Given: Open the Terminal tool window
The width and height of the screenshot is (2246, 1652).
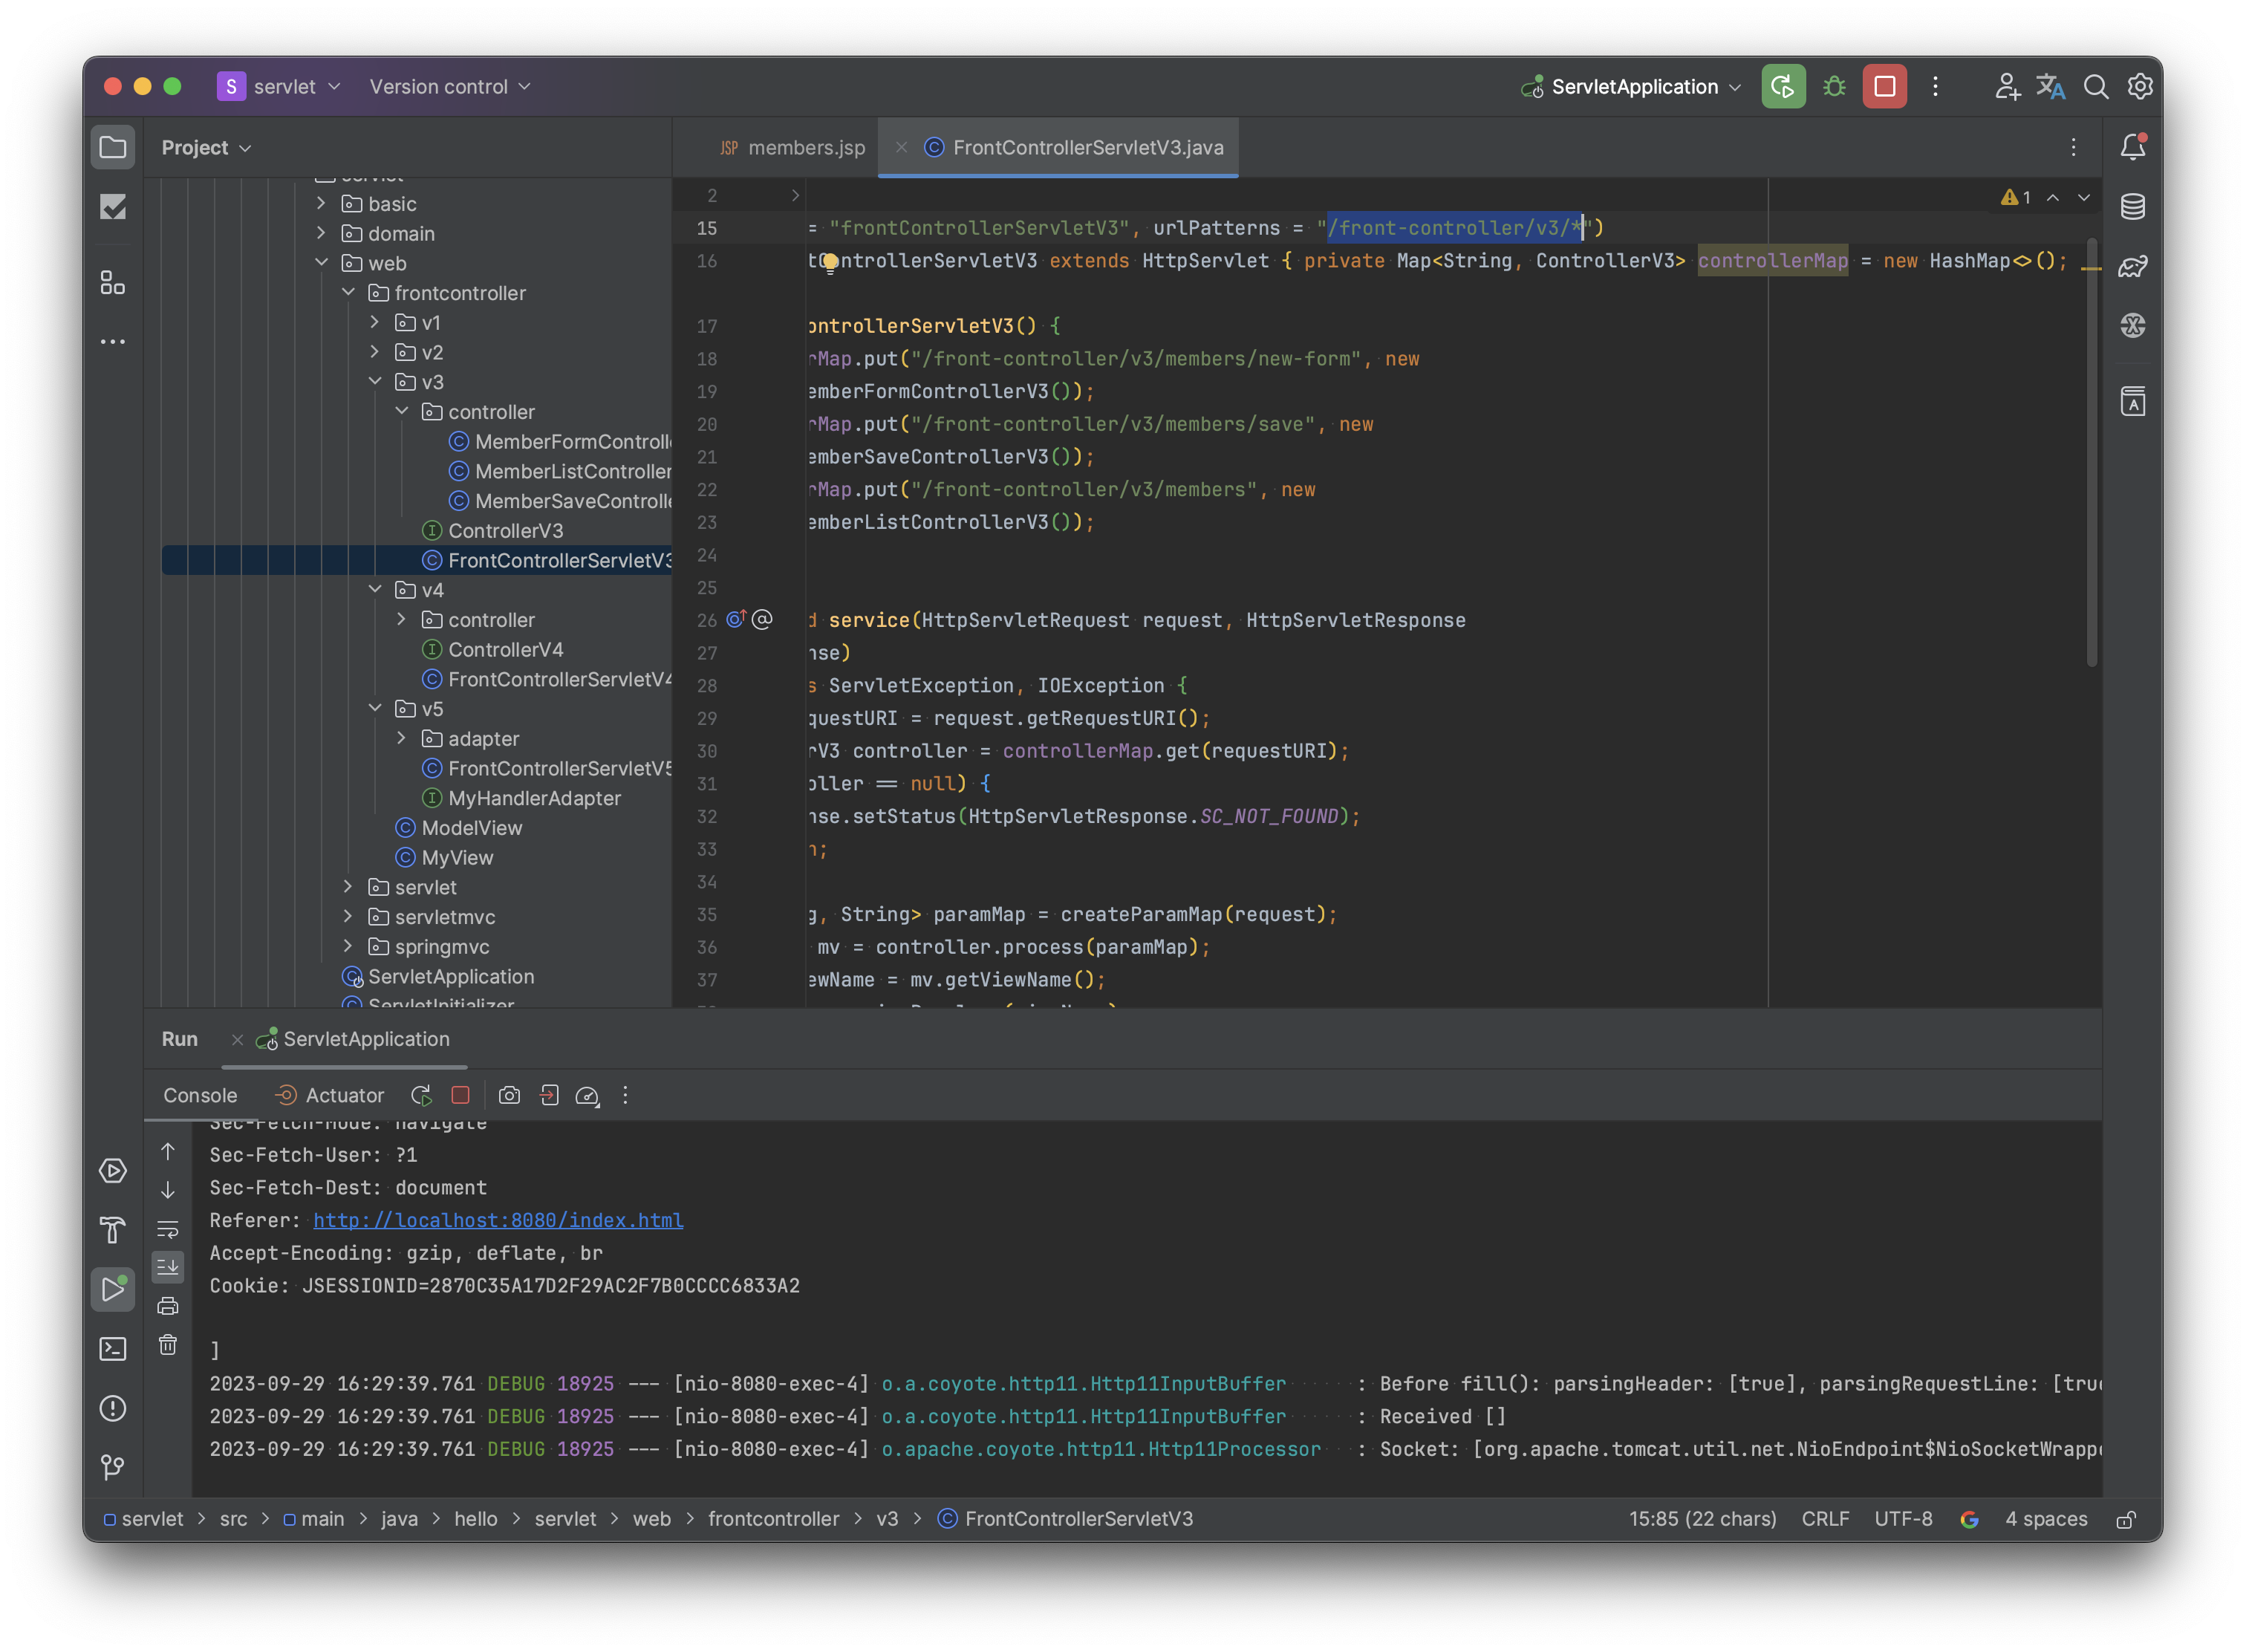Looking at the screenshot, I should [113, 1349].
